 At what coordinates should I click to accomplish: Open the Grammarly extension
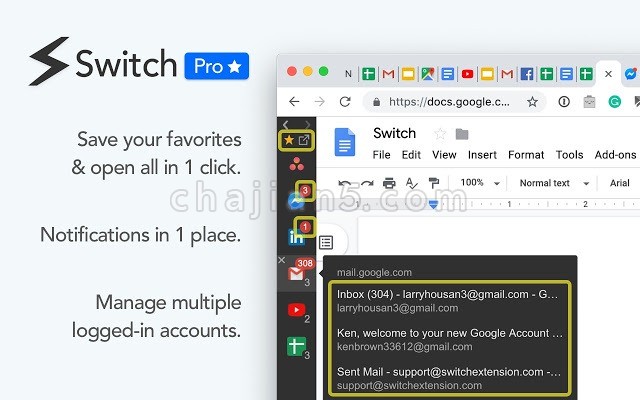[x=614, y=102]
